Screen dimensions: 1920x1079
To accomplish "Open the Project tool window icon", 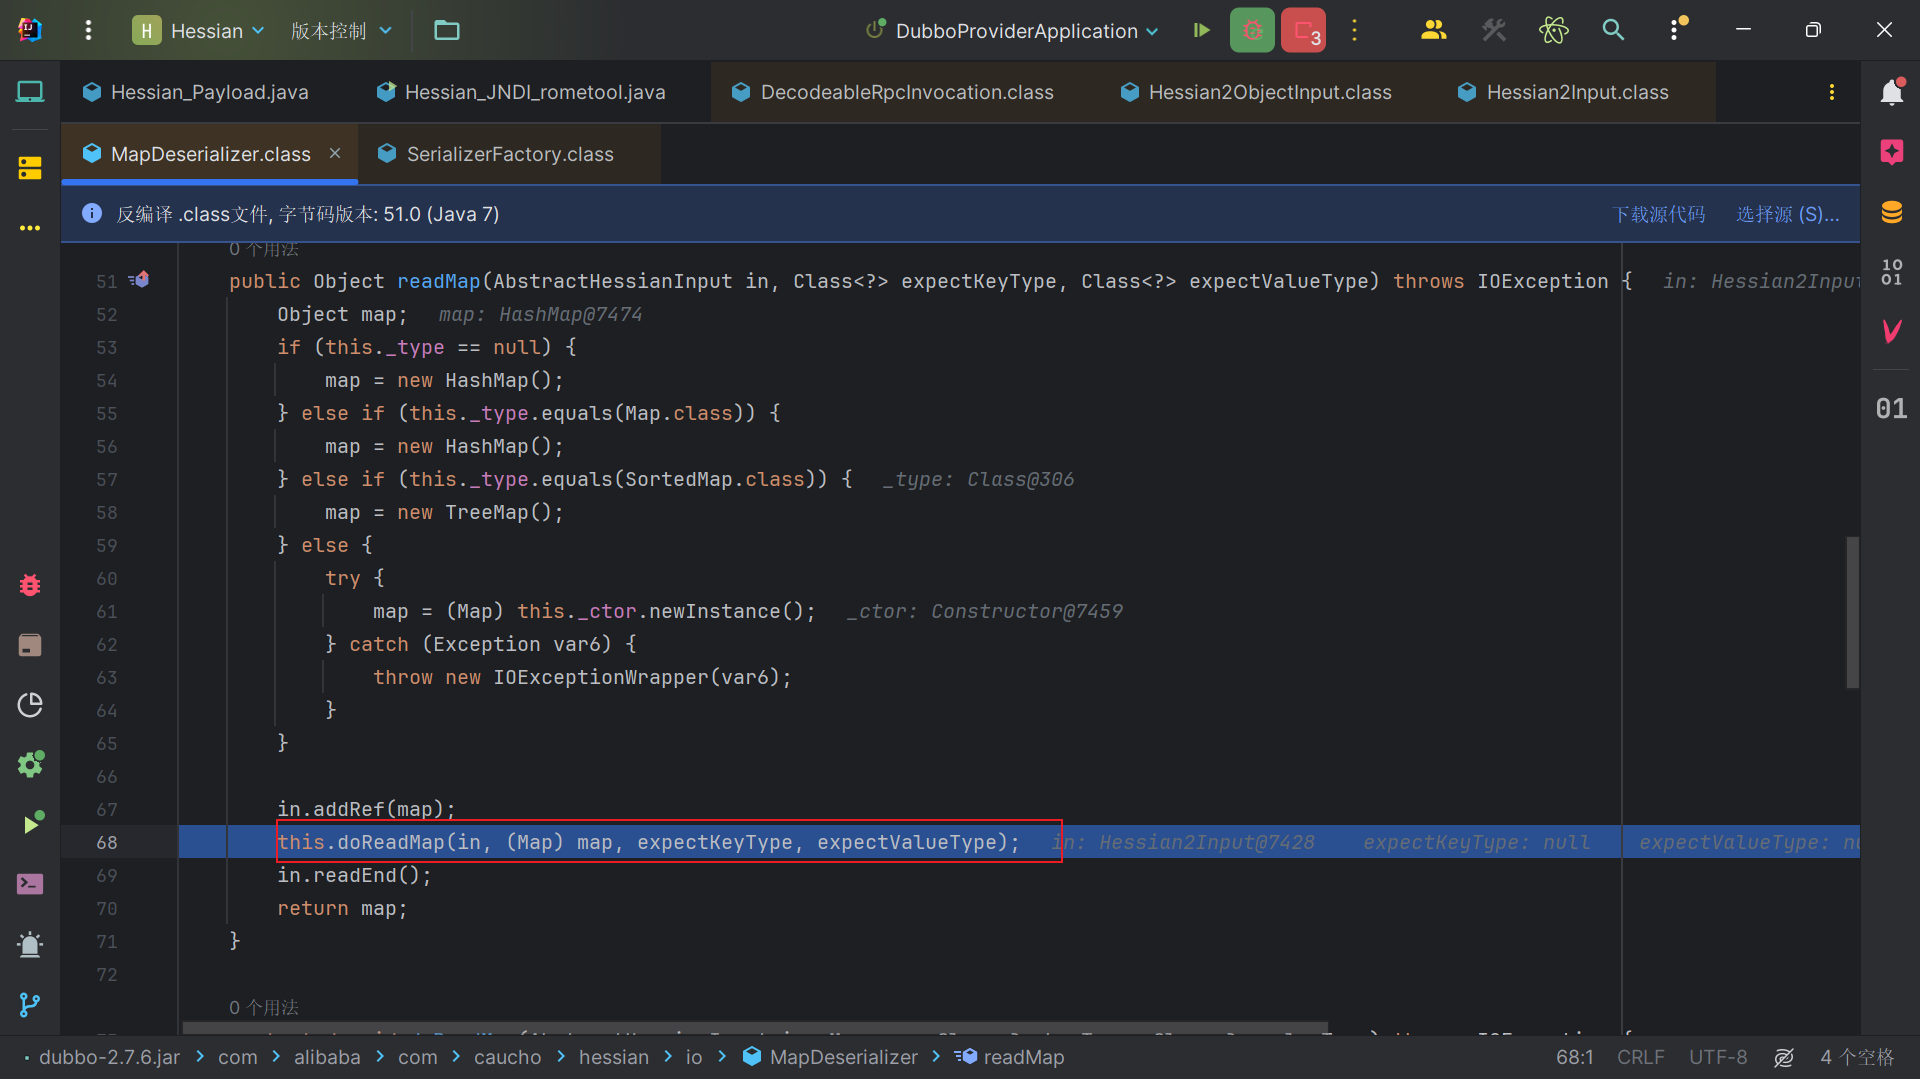I will coord(30,92).
